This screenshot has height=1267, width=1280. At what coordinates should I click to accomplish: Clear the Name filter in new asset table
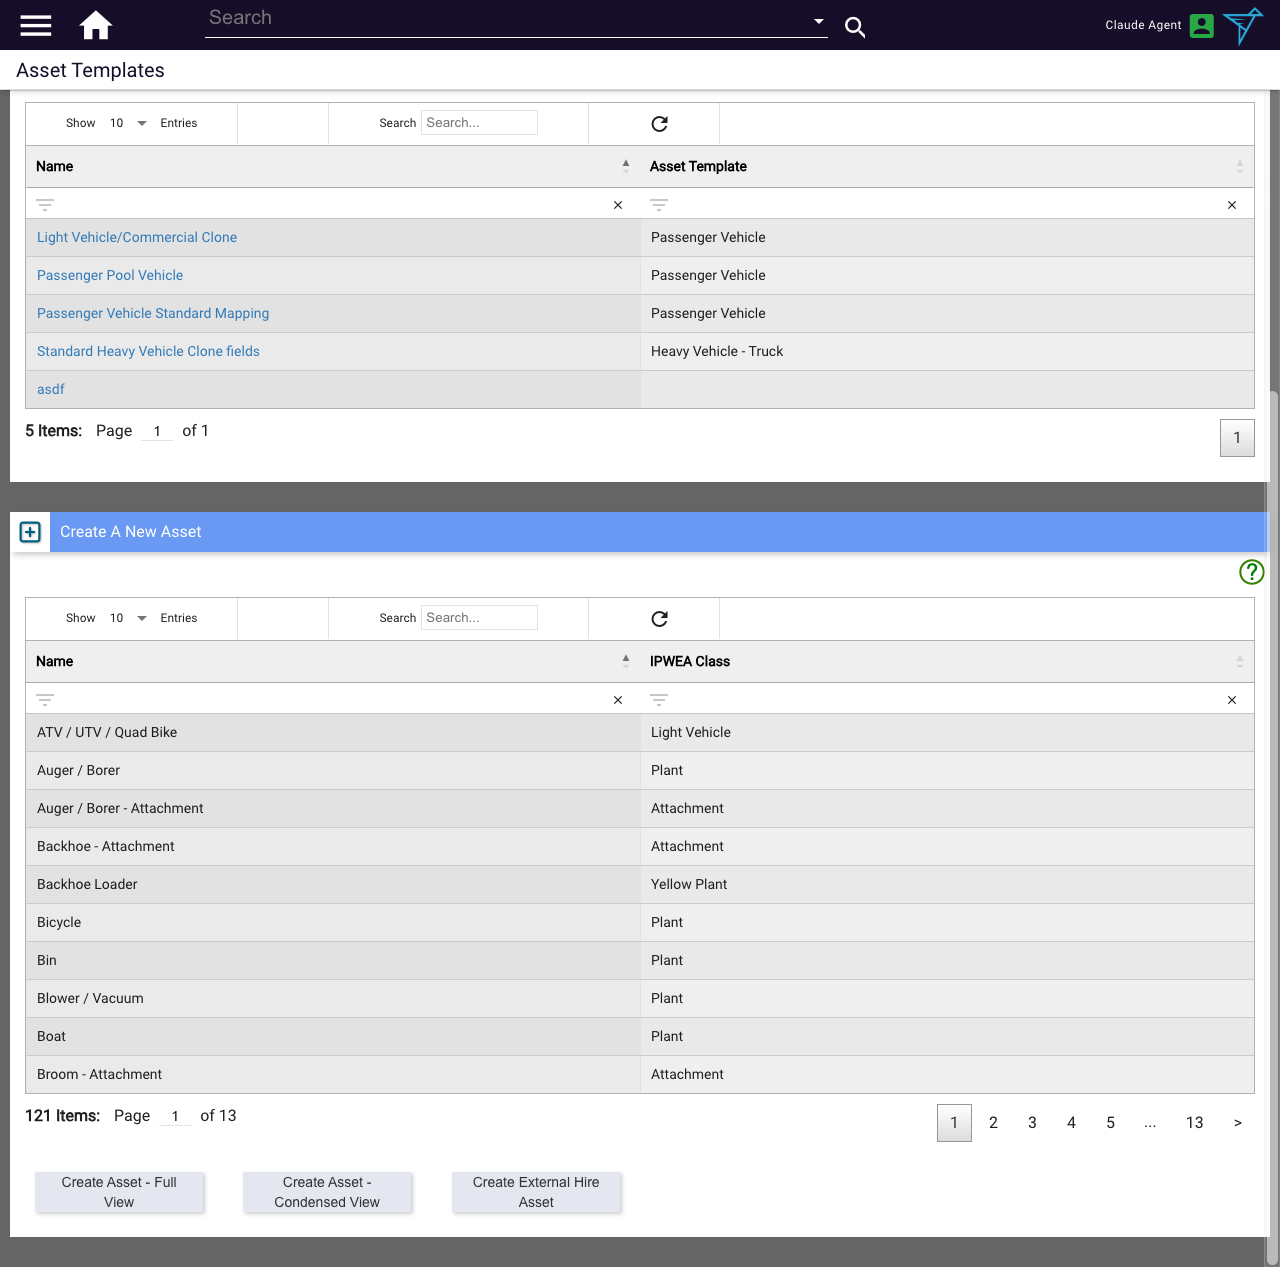click(x=618, y=700)
